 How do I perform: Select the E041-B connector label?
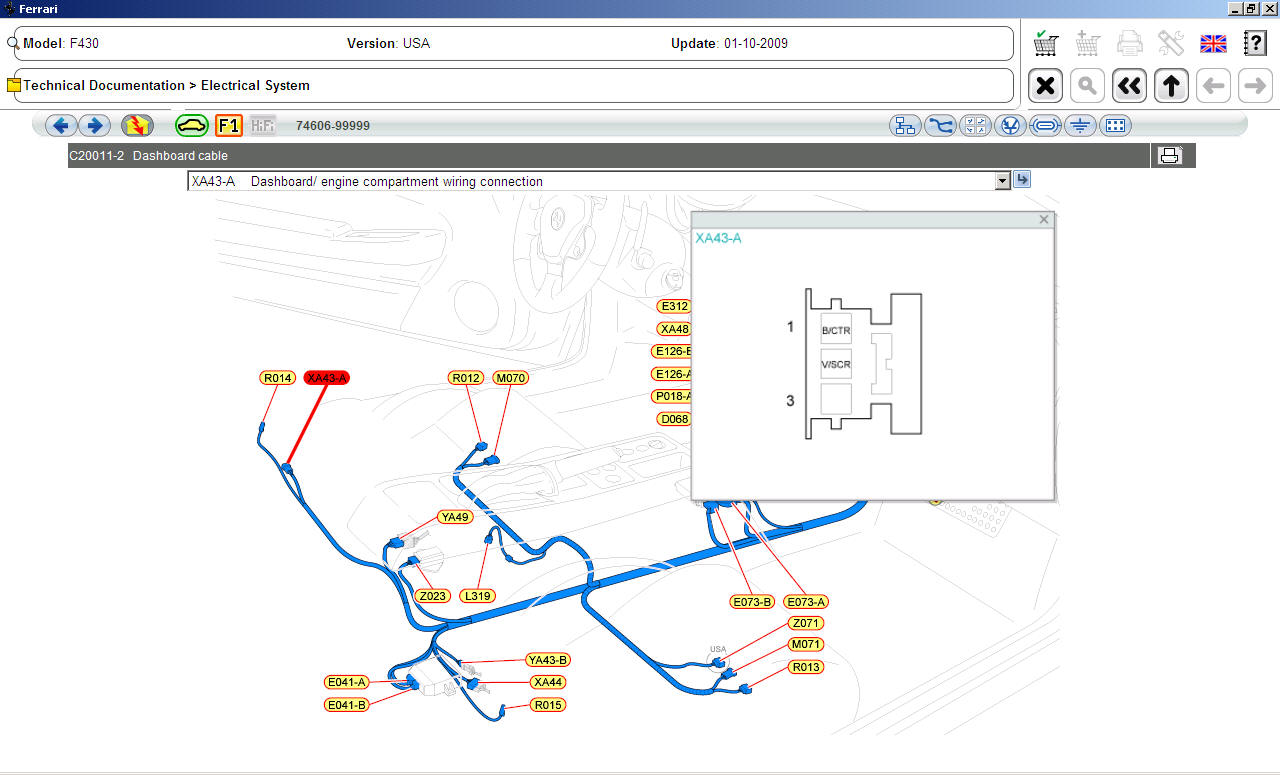pos(347,705)
